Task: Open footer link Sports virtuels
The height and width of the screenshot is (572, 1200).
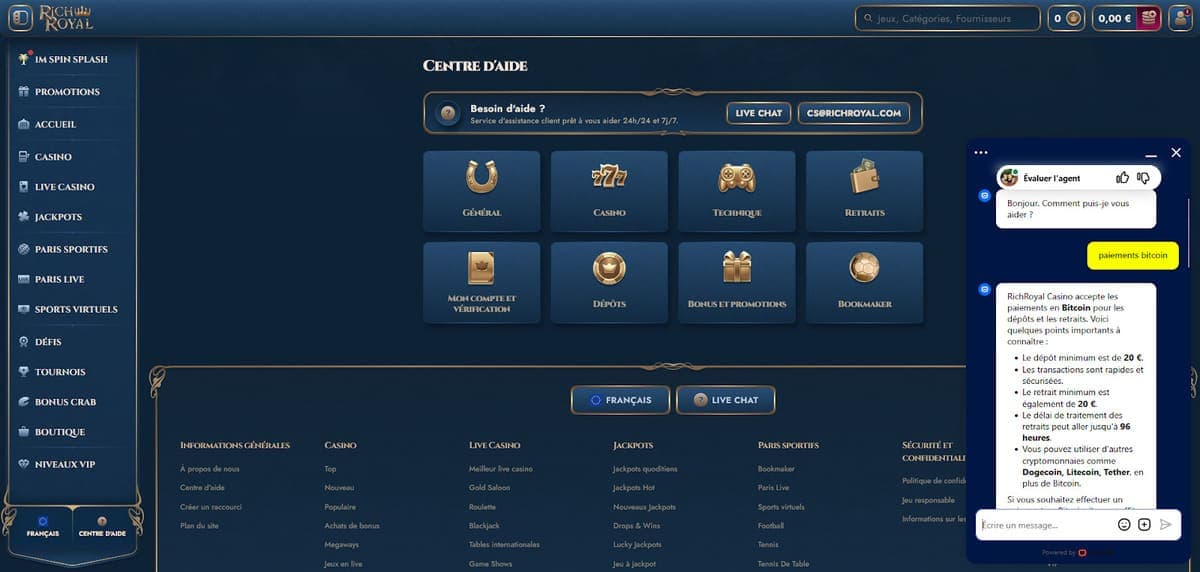Action: 783,507
